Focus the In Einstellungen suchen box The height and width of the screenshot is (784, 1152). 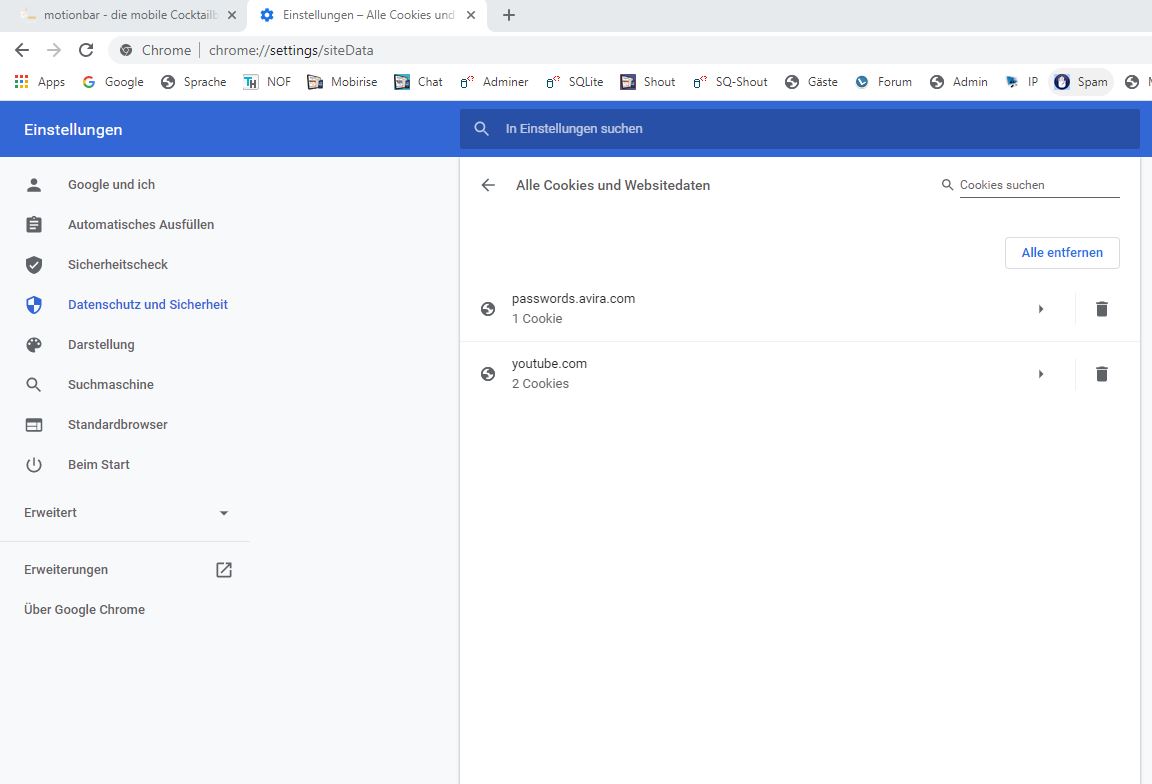800,129
